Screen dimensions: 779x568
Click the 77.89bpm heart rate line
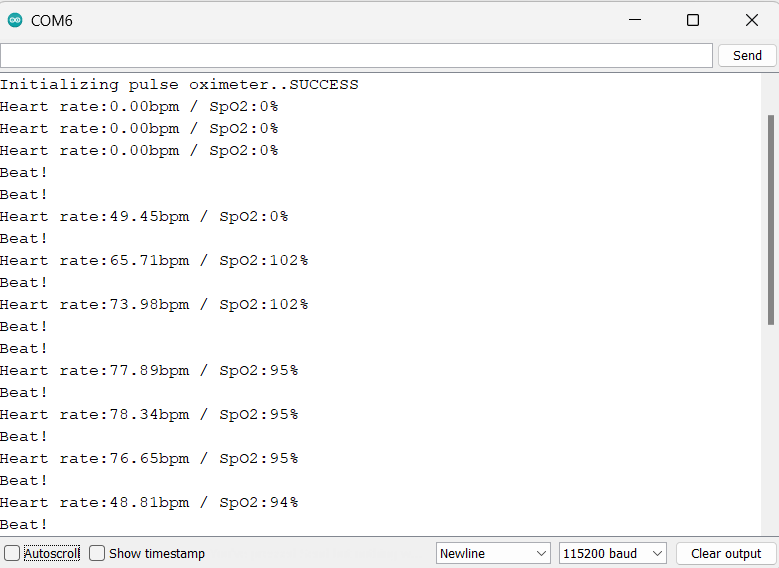149,371
